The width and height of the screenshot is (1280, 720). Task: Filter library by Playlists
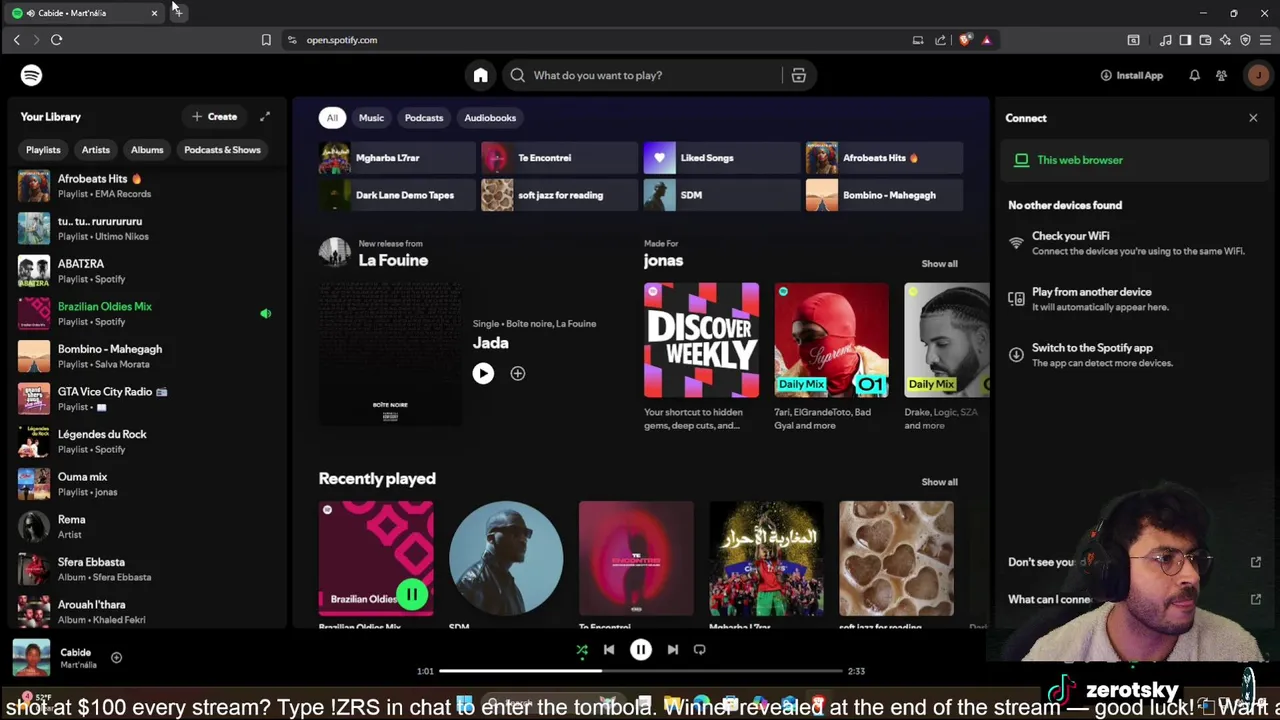[43, 150]
